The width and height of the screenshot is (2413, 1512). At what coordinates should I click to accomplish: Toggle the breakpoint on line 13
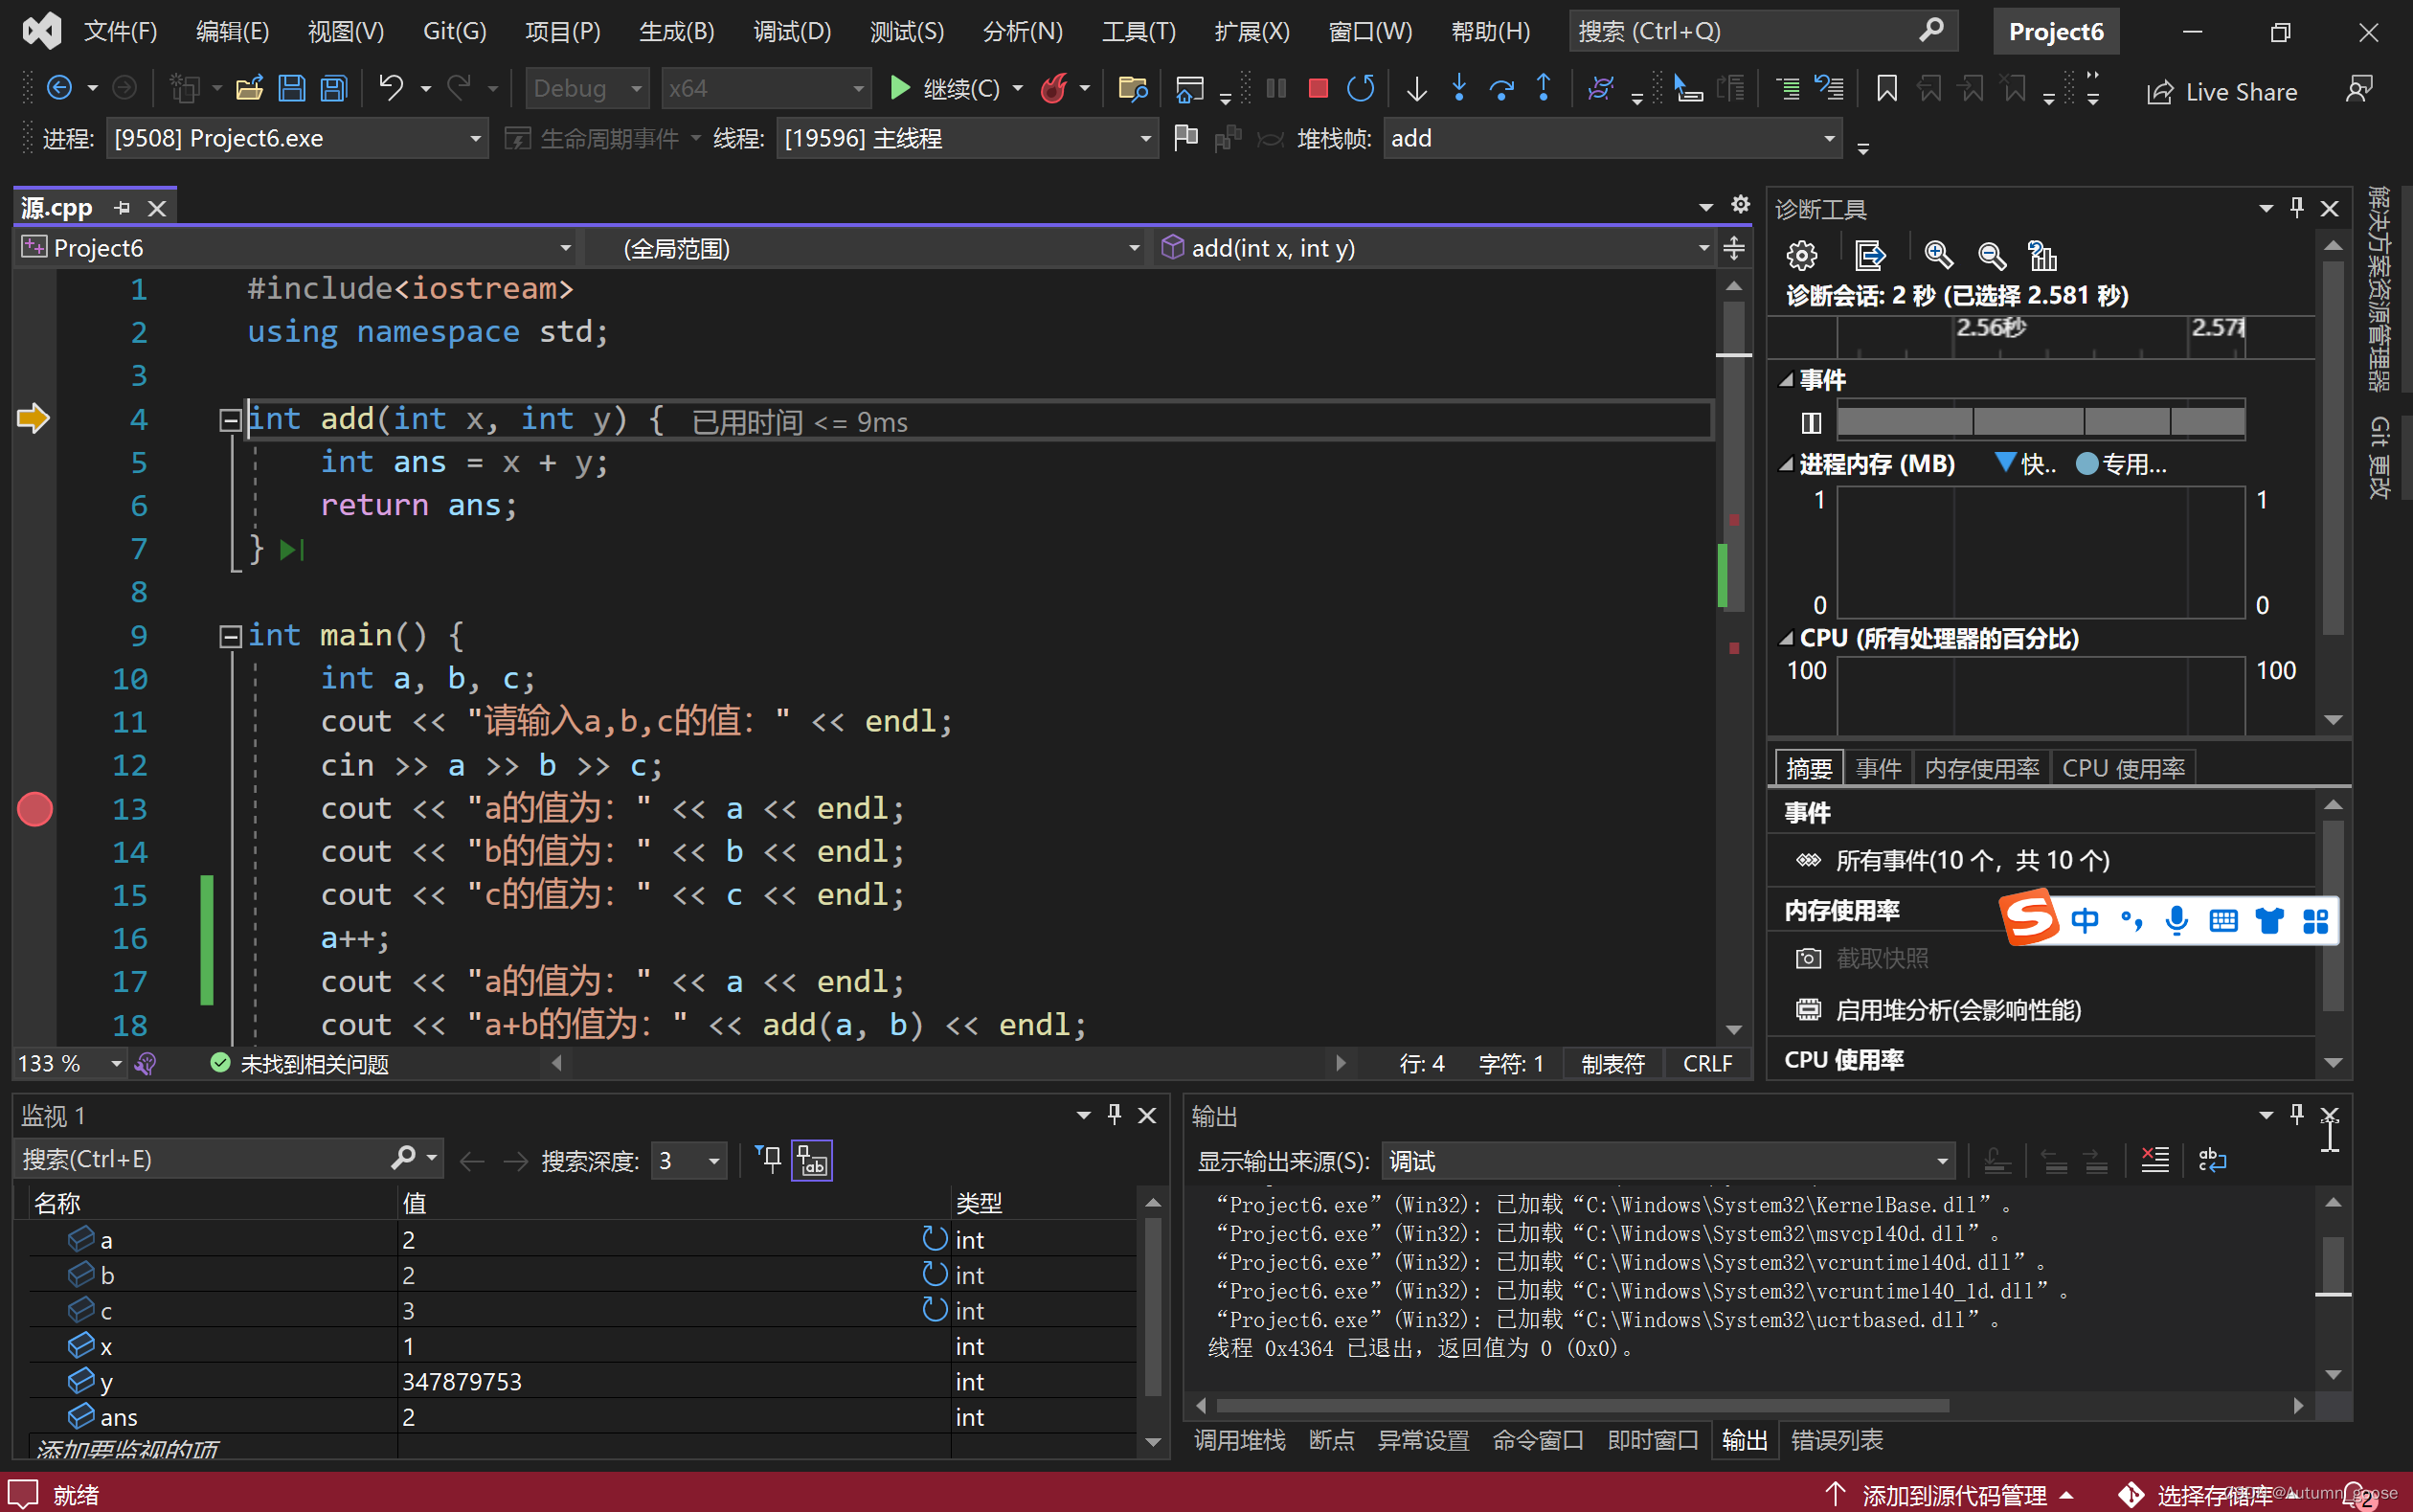pos(35,808)
